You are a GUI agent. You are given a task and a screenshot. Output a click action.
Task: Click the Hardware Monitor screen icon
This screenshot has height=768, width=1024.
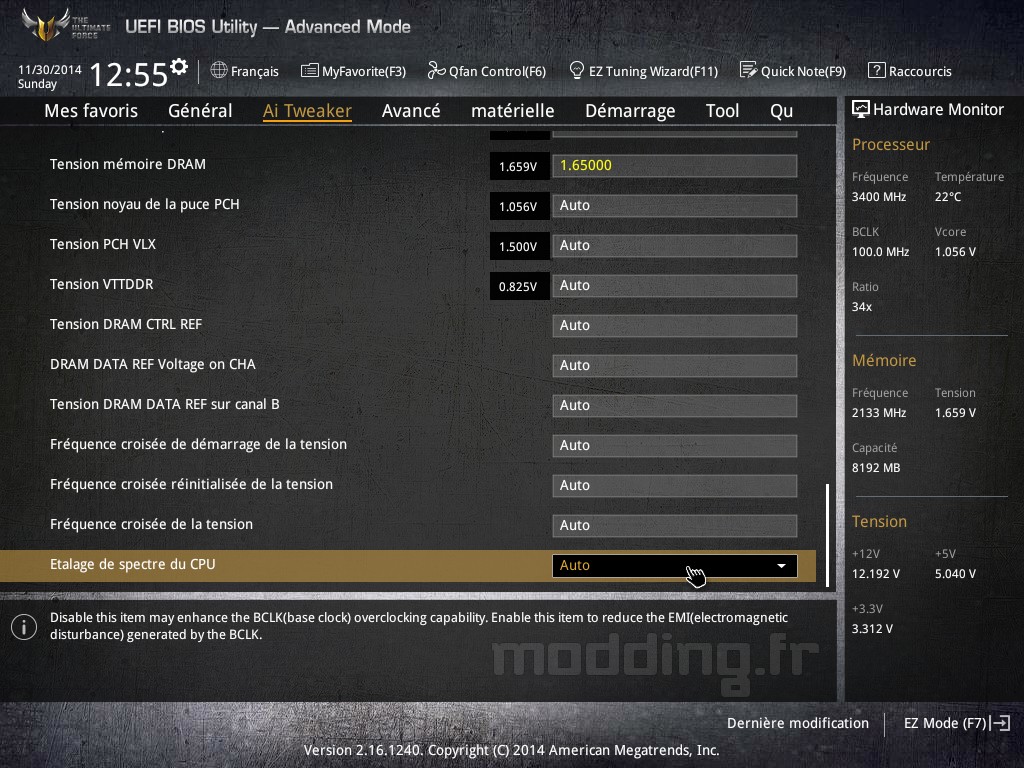861,109
